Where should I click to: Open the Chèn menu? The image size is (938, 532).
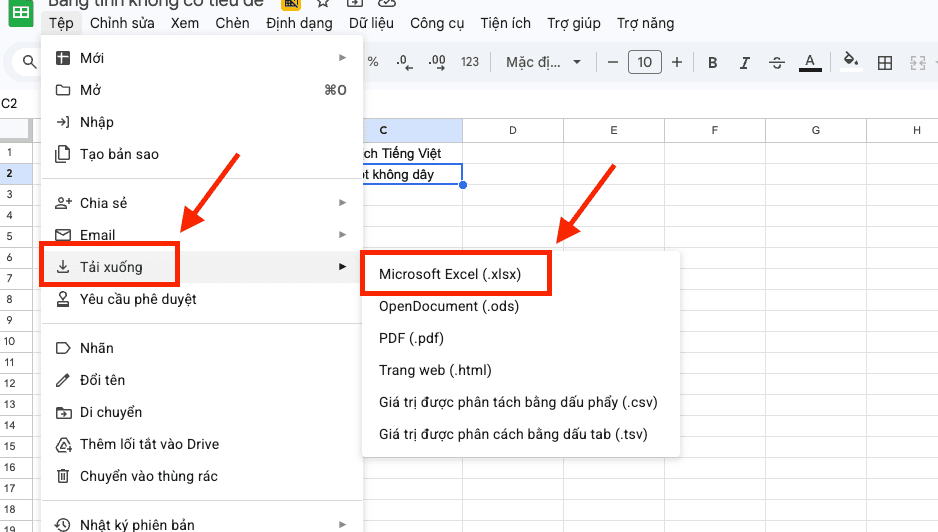[232, 23]
